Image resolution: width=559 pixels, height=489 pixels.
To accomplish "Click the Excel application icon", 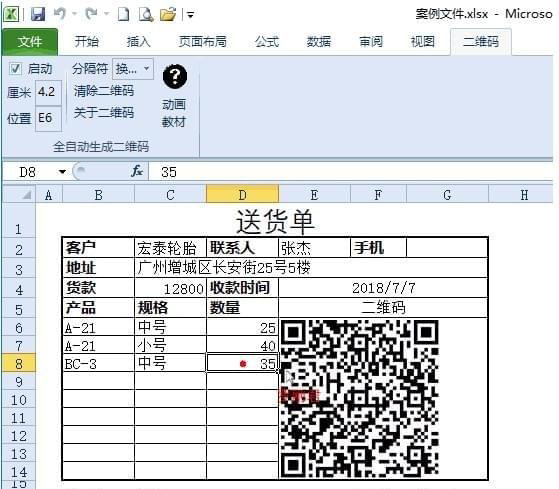I will [11, 14].
